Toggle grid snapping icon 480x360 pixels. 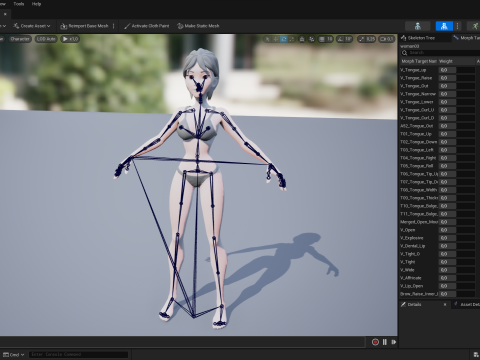[322, 39]
